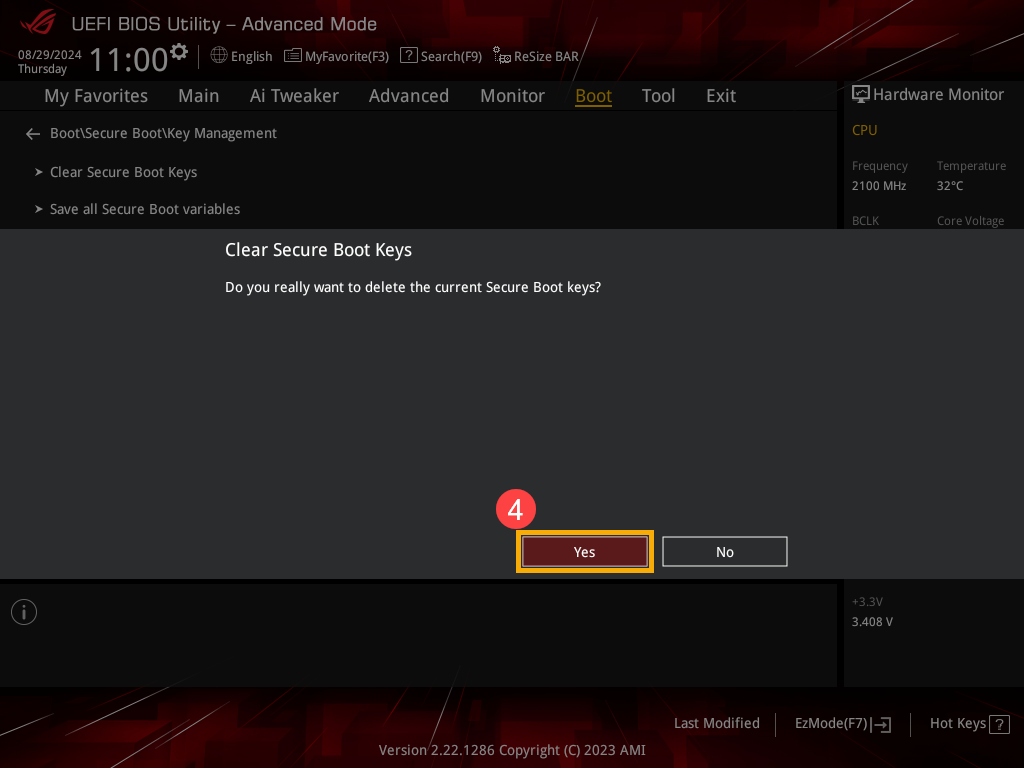Confirm deletion by clicking Yes

[x=585, y=552]
